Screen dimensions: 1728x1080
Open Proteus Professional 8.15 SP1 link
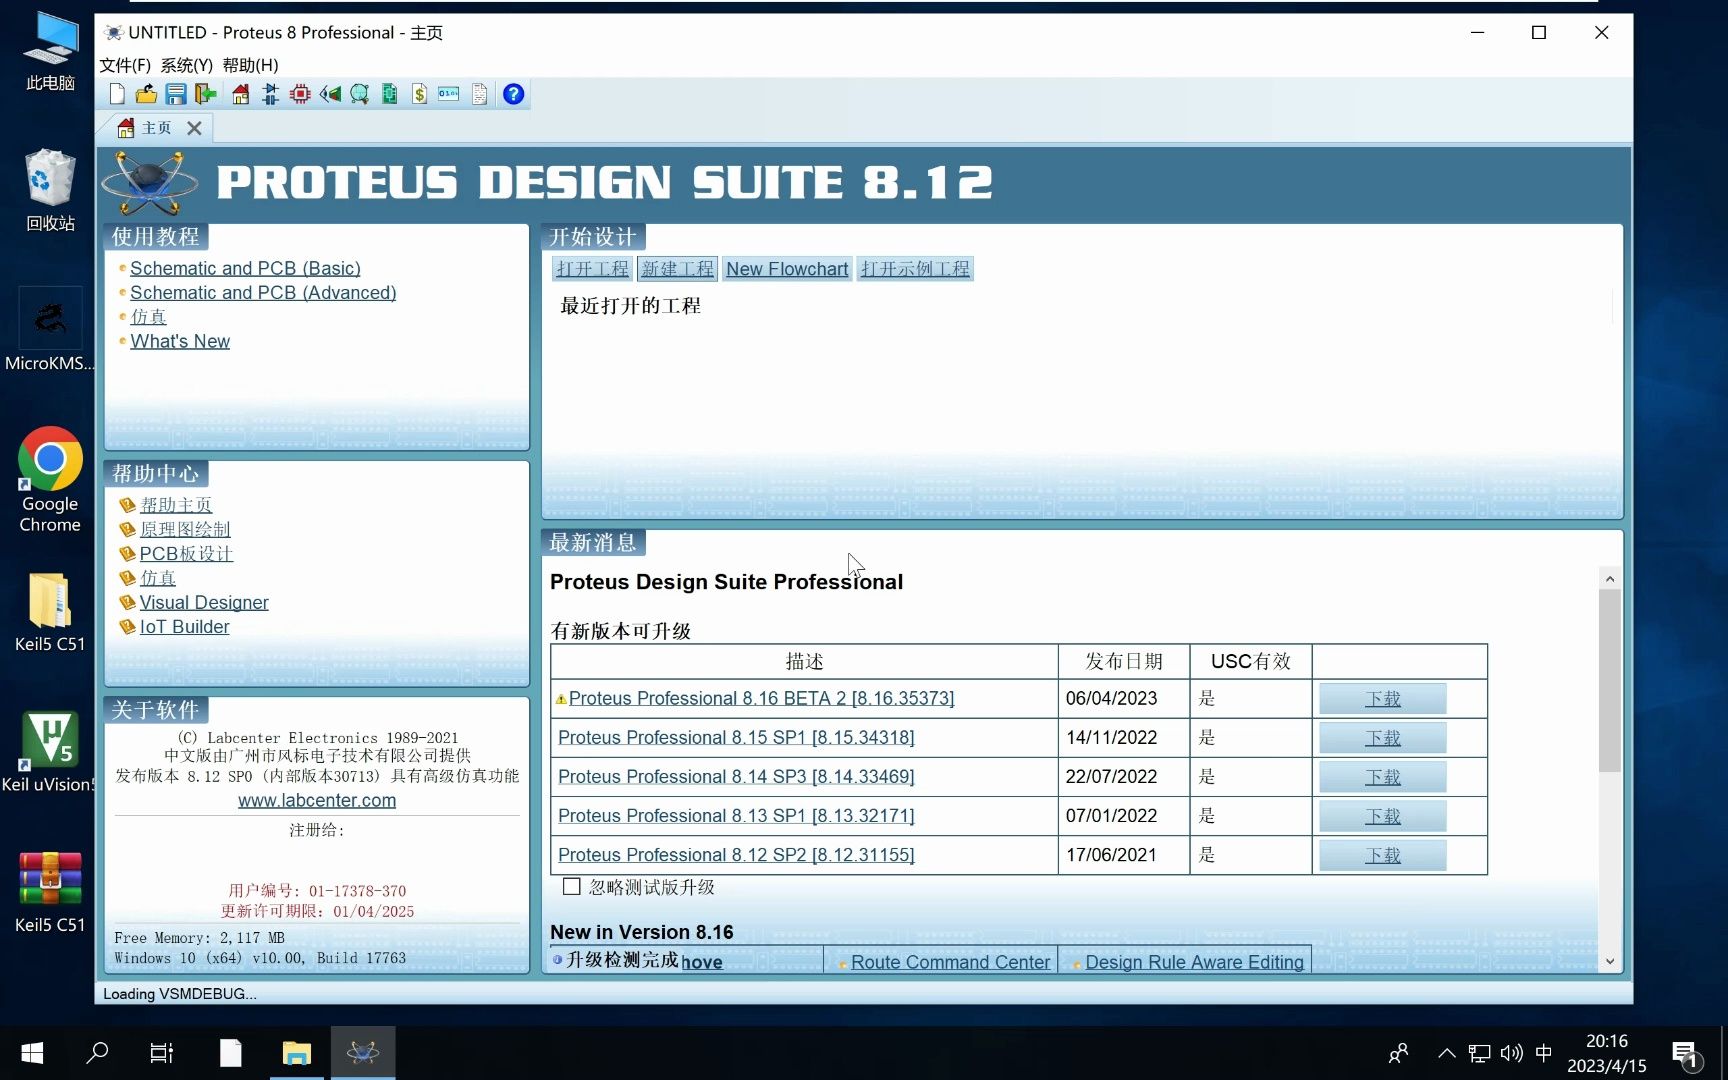click(x=736, y=737)
